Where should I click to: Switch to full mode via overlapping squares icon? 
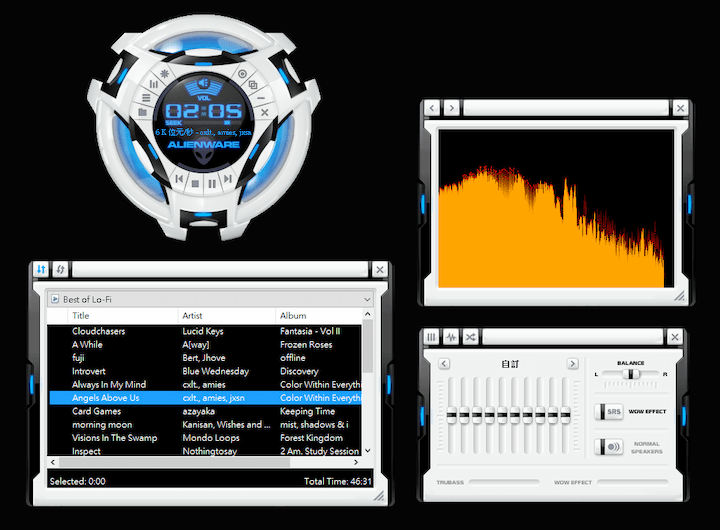(x=253, y=85)
